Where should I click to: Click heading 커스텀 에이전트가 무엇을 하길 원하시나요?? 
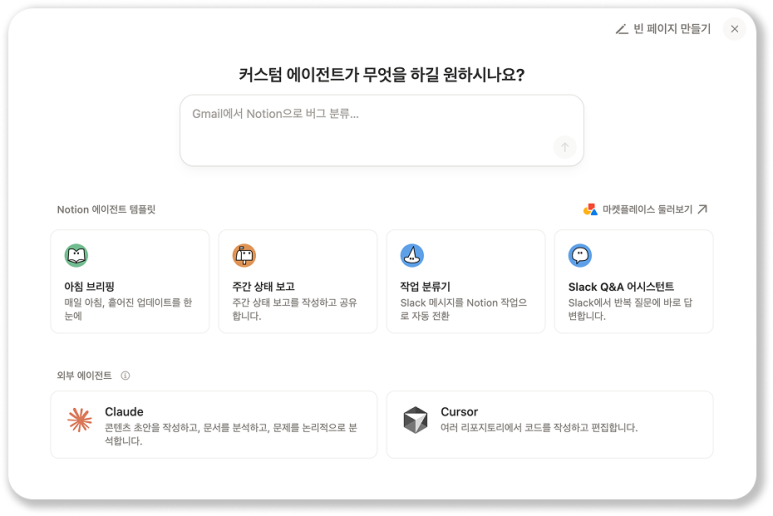tap(382, 75)
